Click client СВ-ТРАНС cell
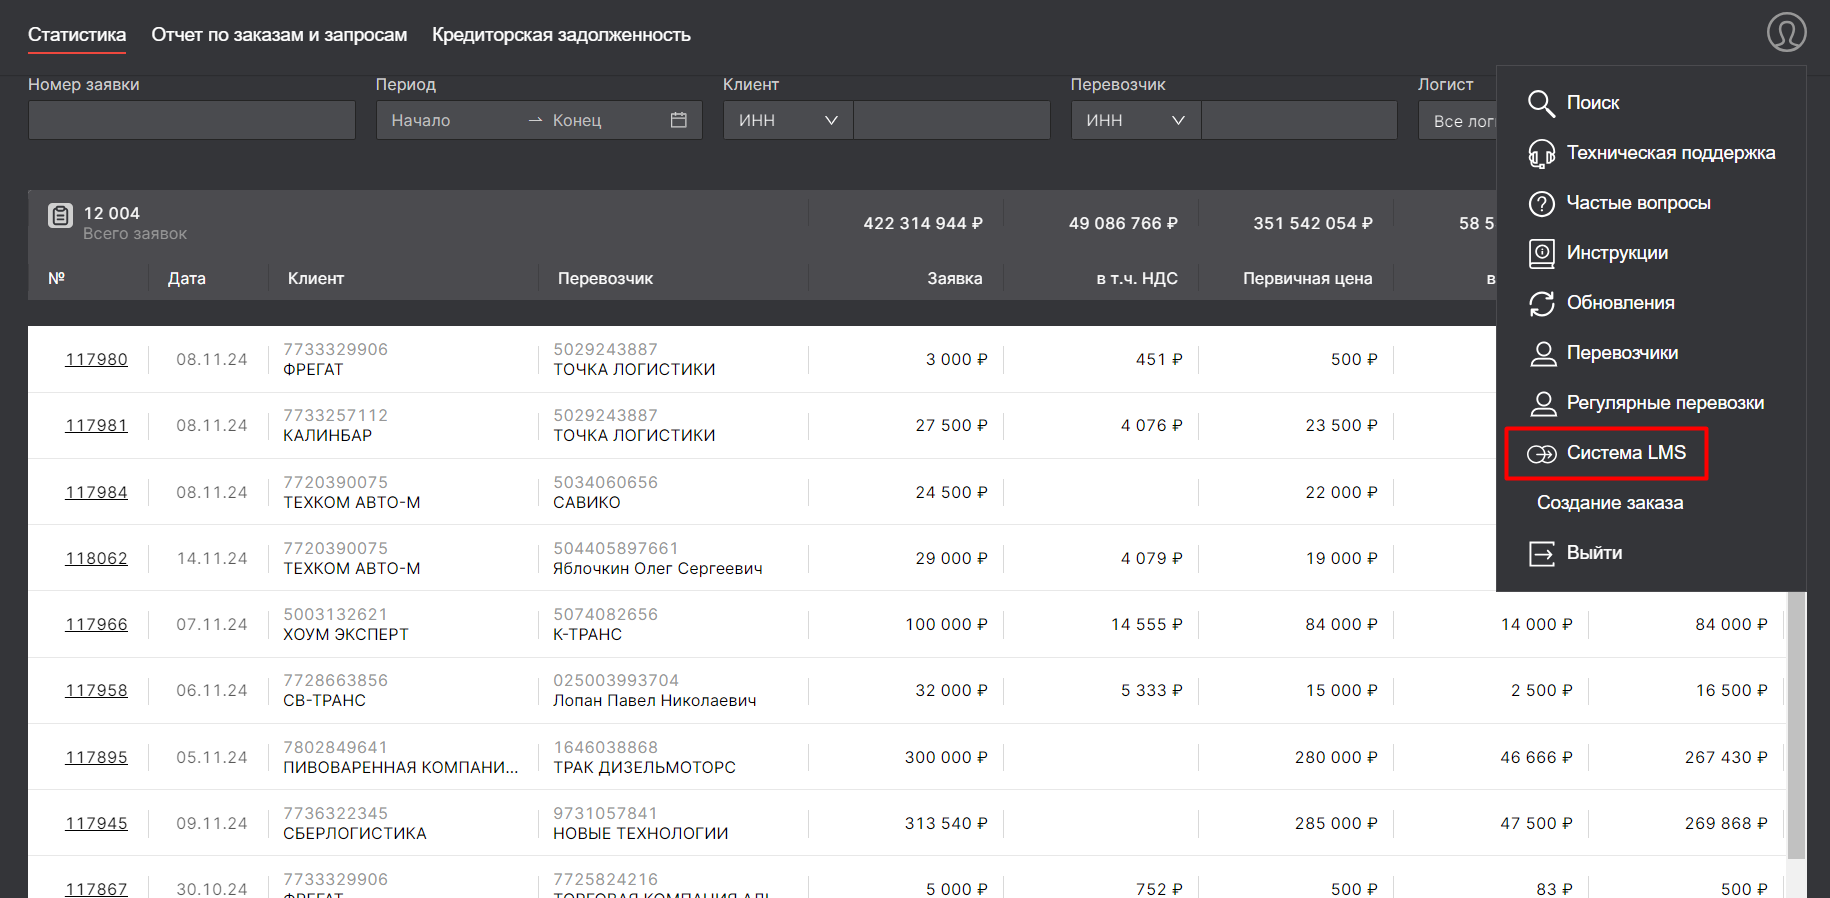 324,700
